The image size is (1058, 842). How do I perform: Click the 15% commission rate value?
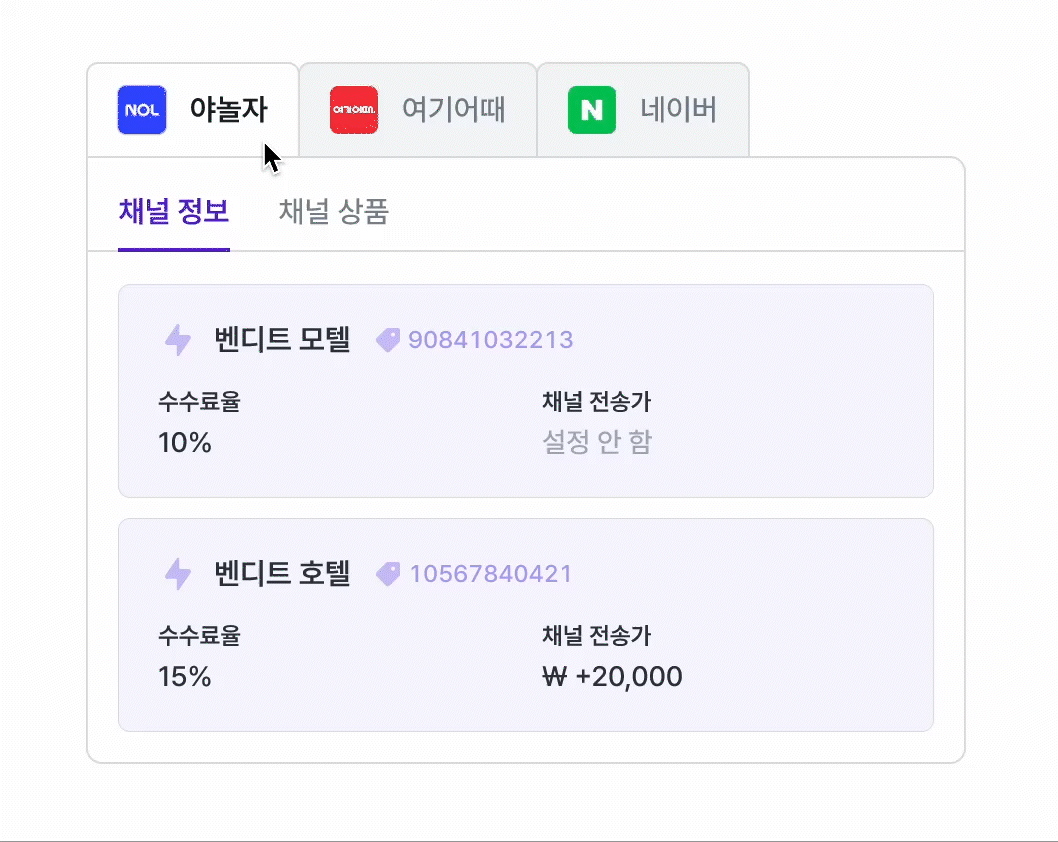185,677
